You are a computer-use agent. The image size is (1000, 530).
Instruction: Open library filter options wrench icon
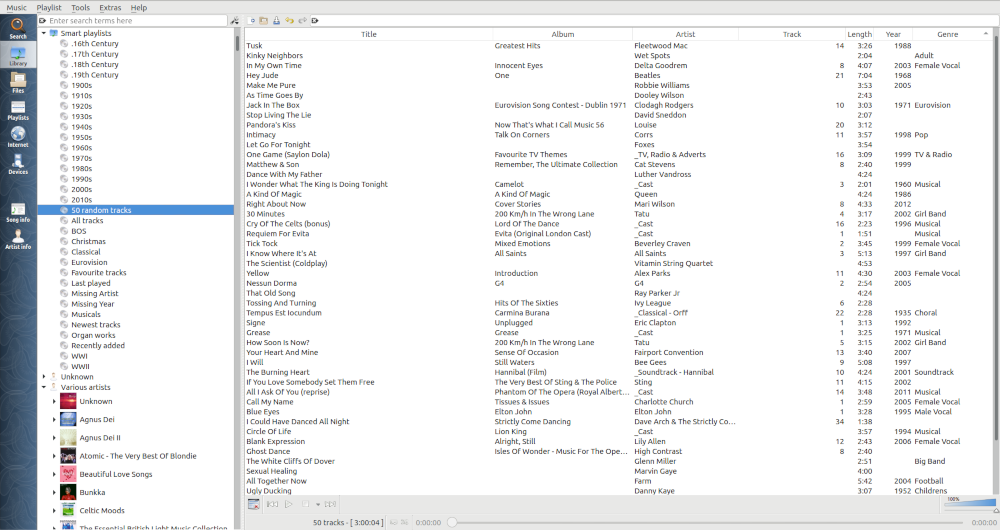point(234,20)
